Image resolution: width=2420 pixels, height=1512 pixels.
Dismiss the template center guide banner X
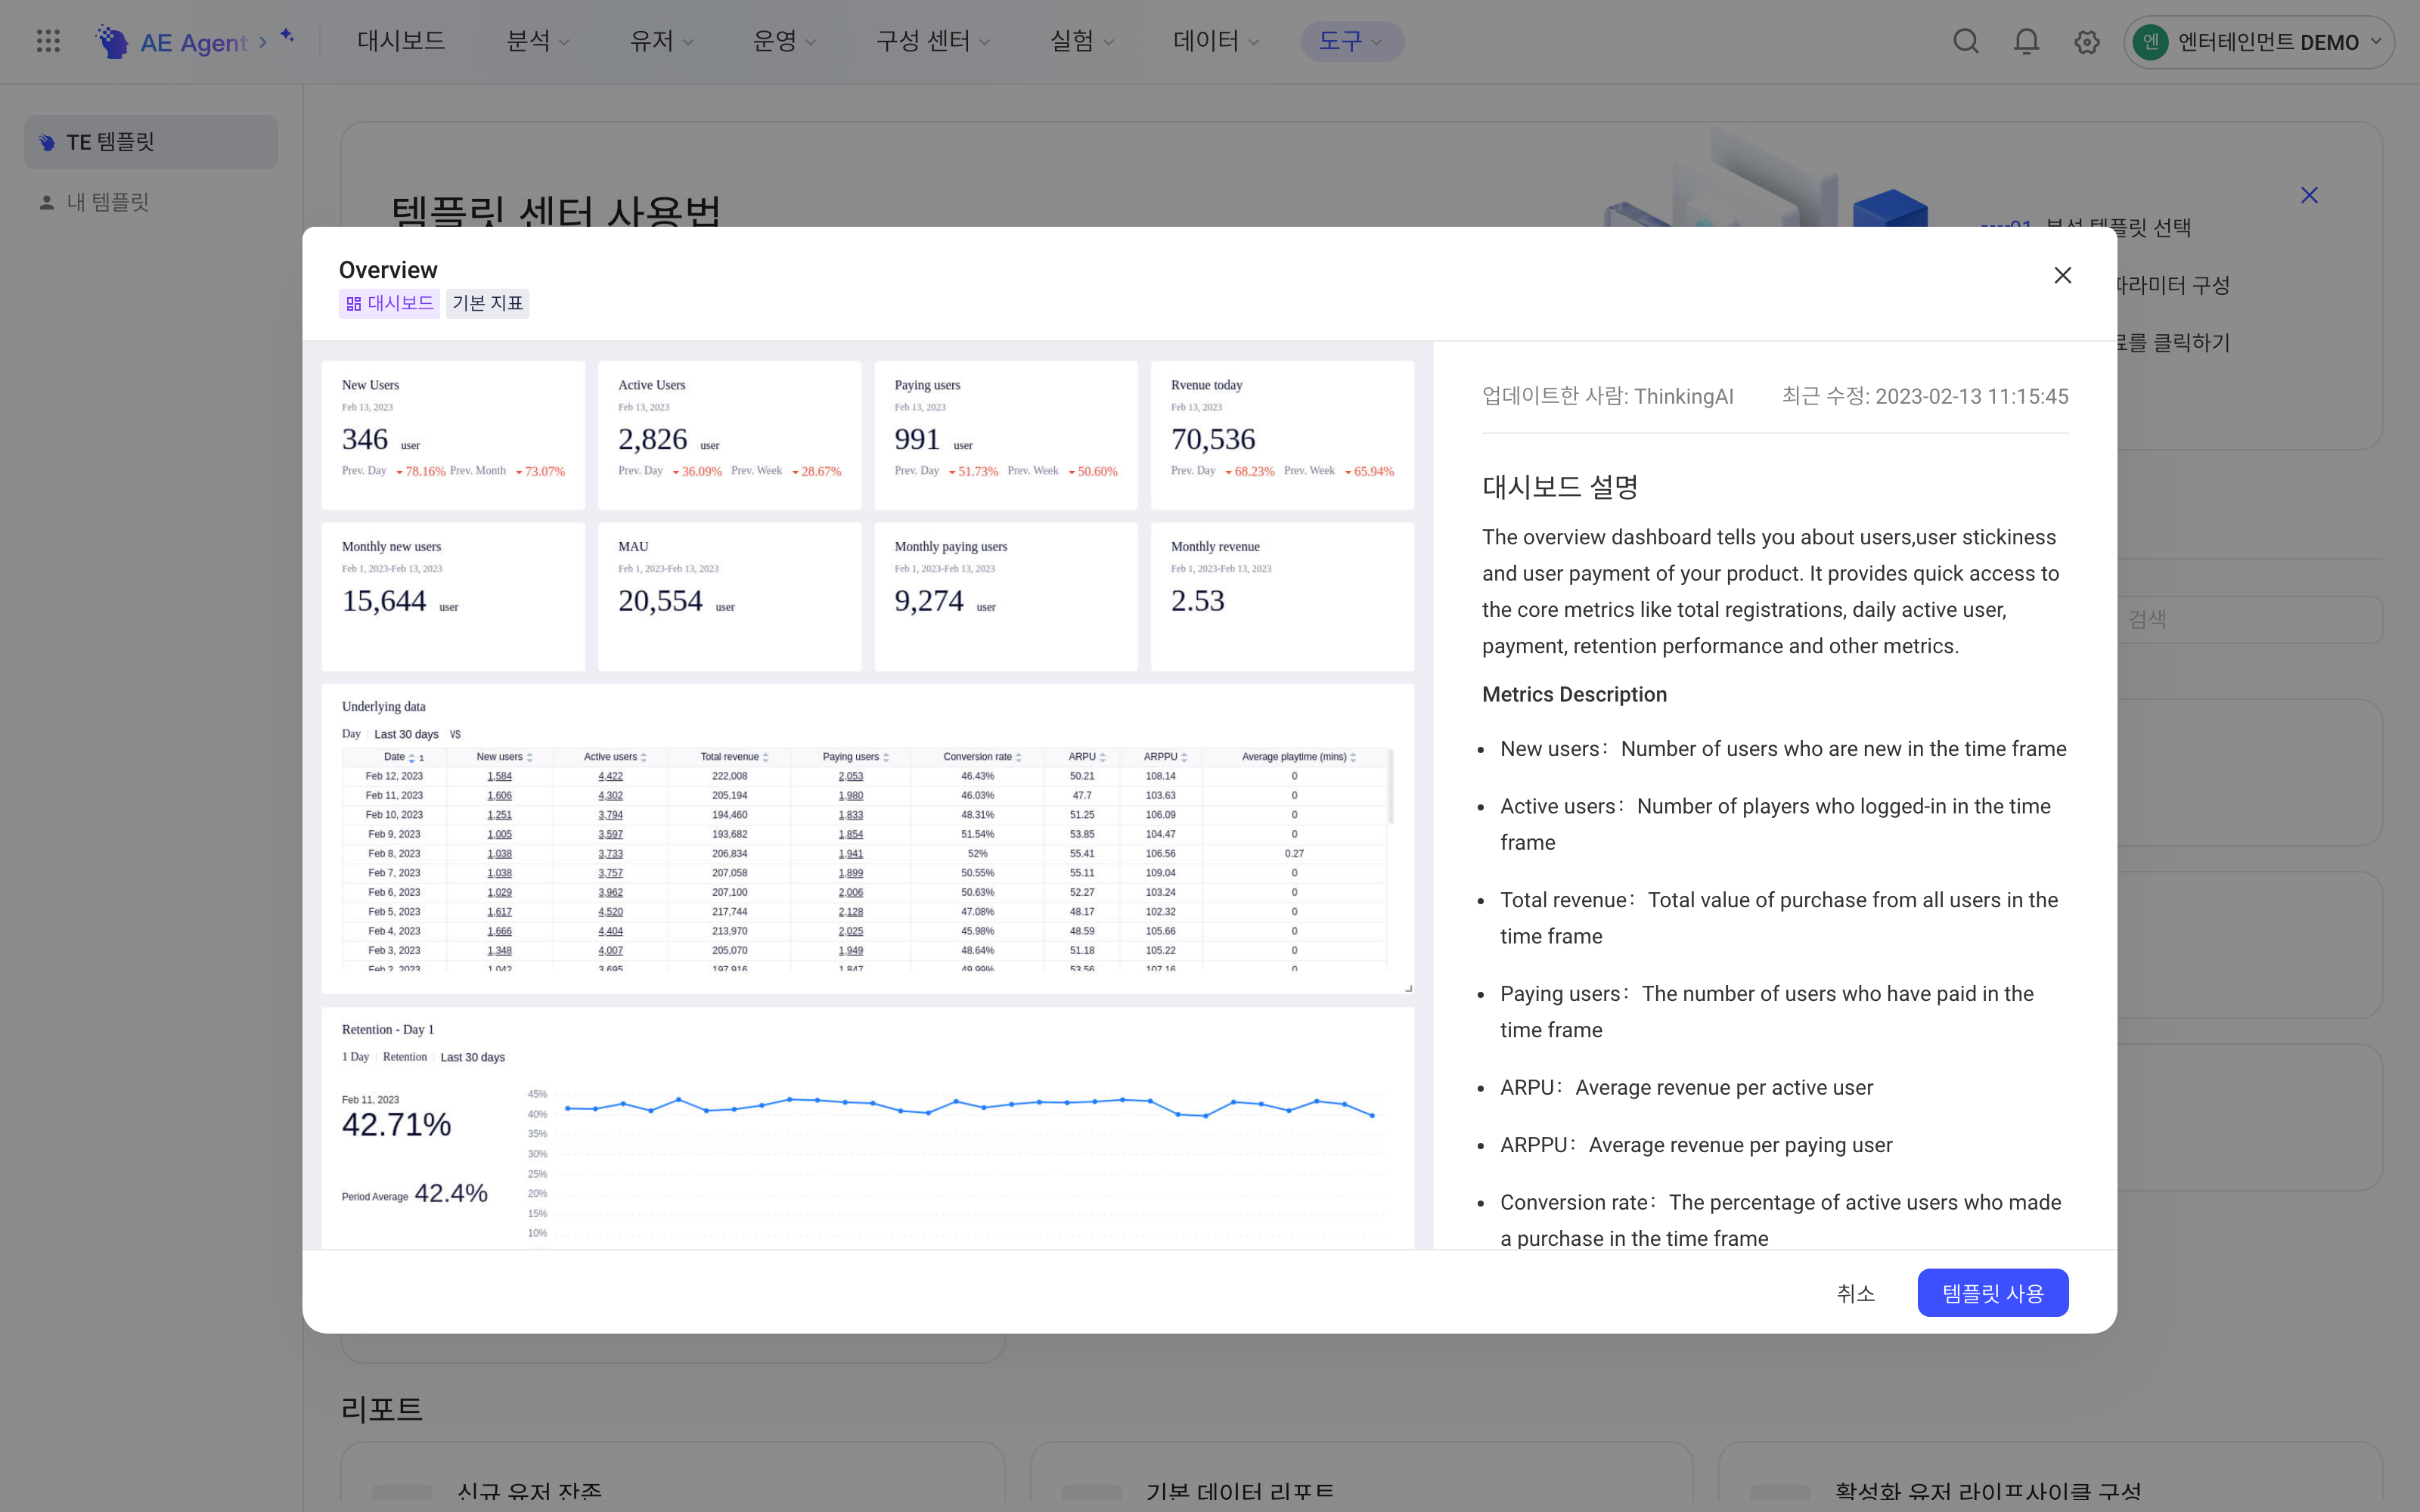pos(2309,195)
